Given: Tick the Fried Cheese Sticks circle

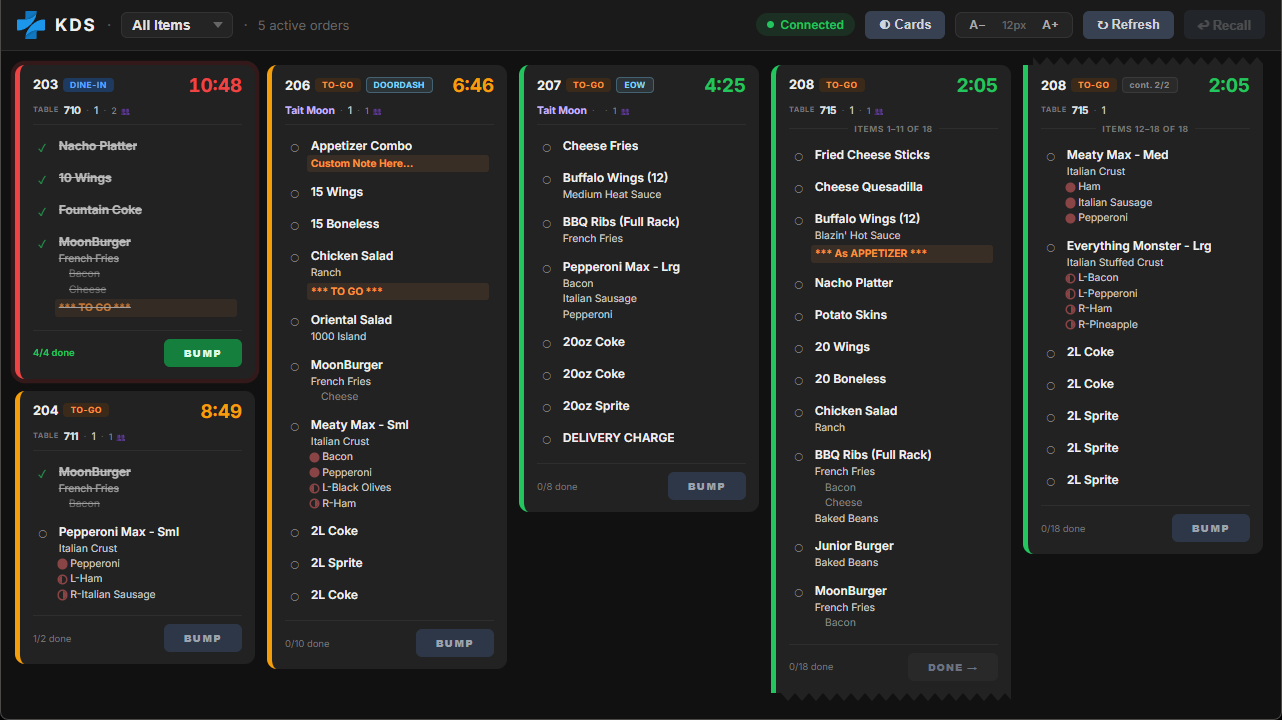Looking at the screenshot, I should [x=799, y=157].
